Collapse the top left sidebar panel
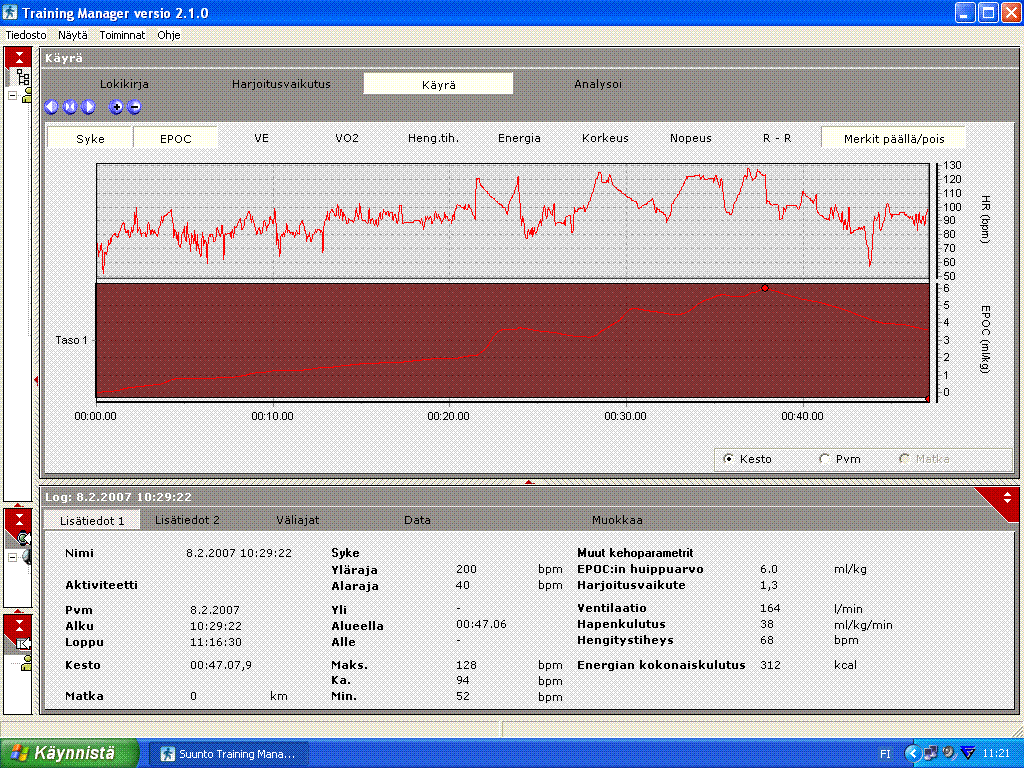The image size is (1024, 768). click(x=19, y=56)
